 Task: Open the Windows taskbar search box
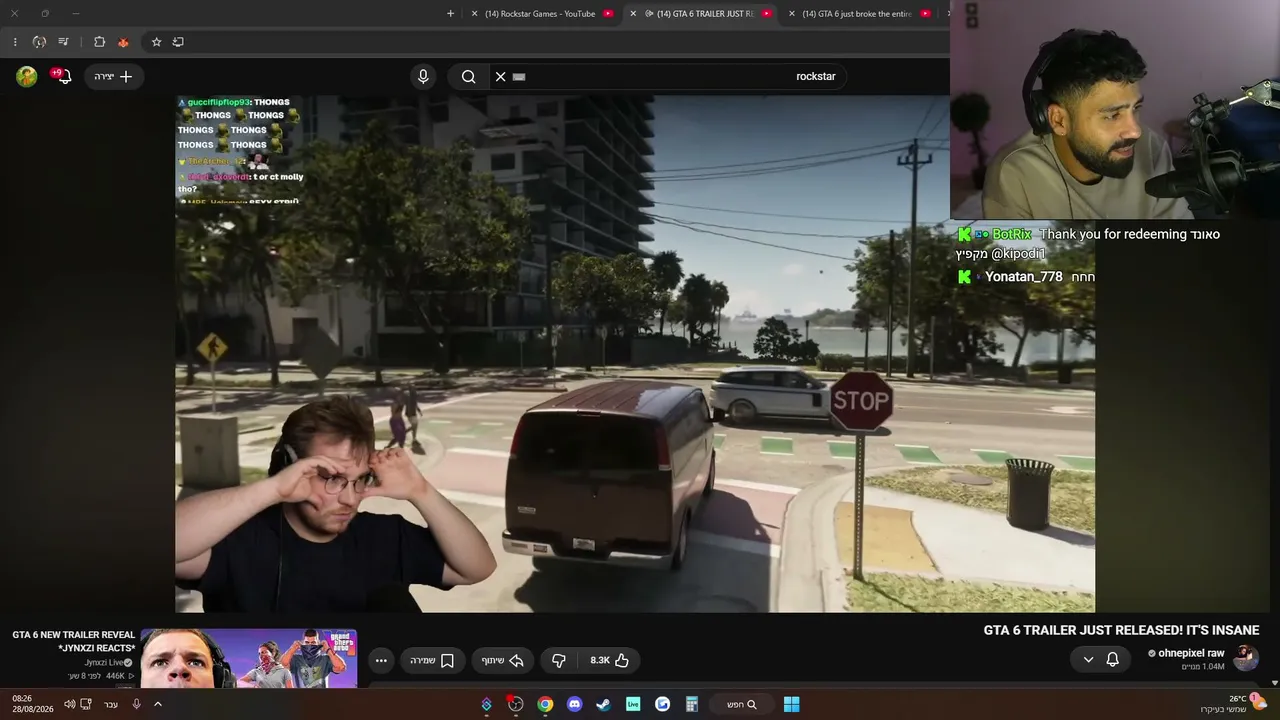pos(741,704)
